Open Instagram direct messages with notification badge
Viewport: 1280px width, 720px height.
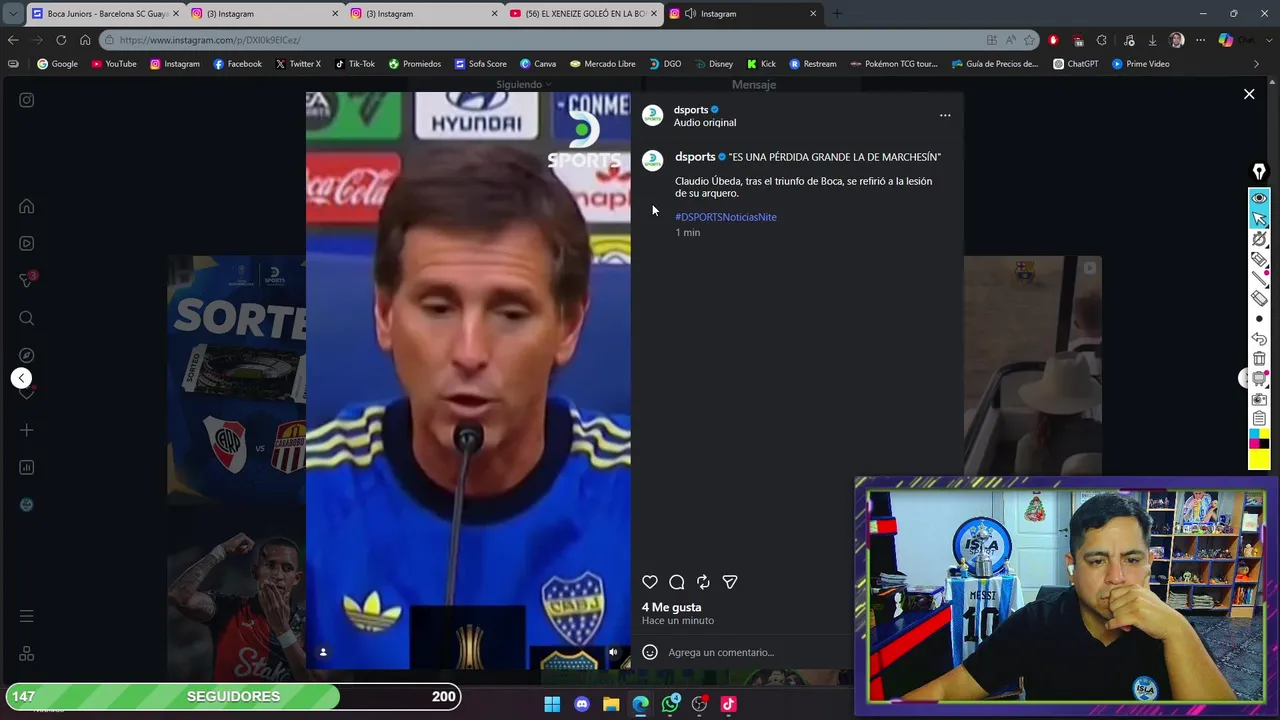coord(27,280)
